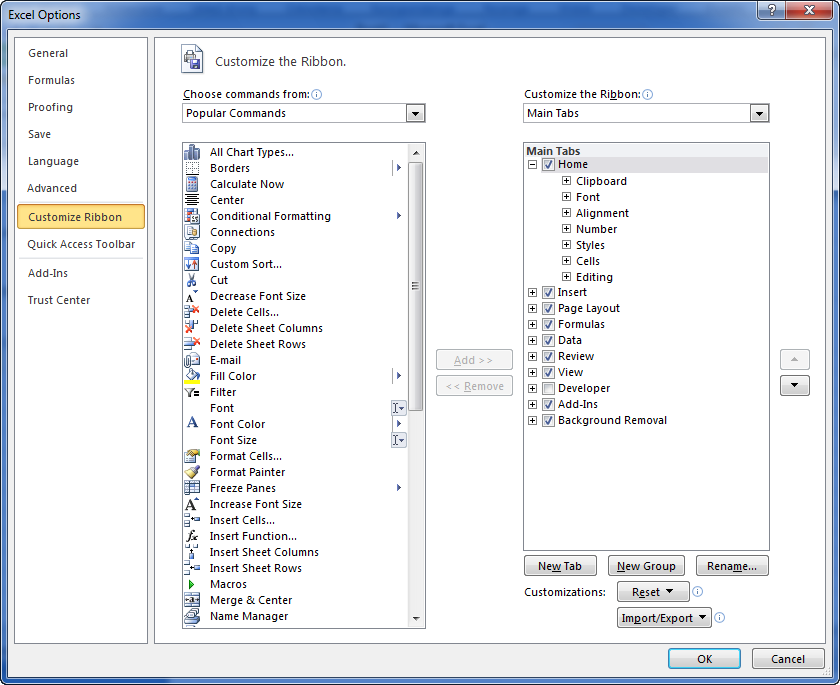840x685 pixels.
Task: Click the Filter funnel icon
Action: [192, 393]
